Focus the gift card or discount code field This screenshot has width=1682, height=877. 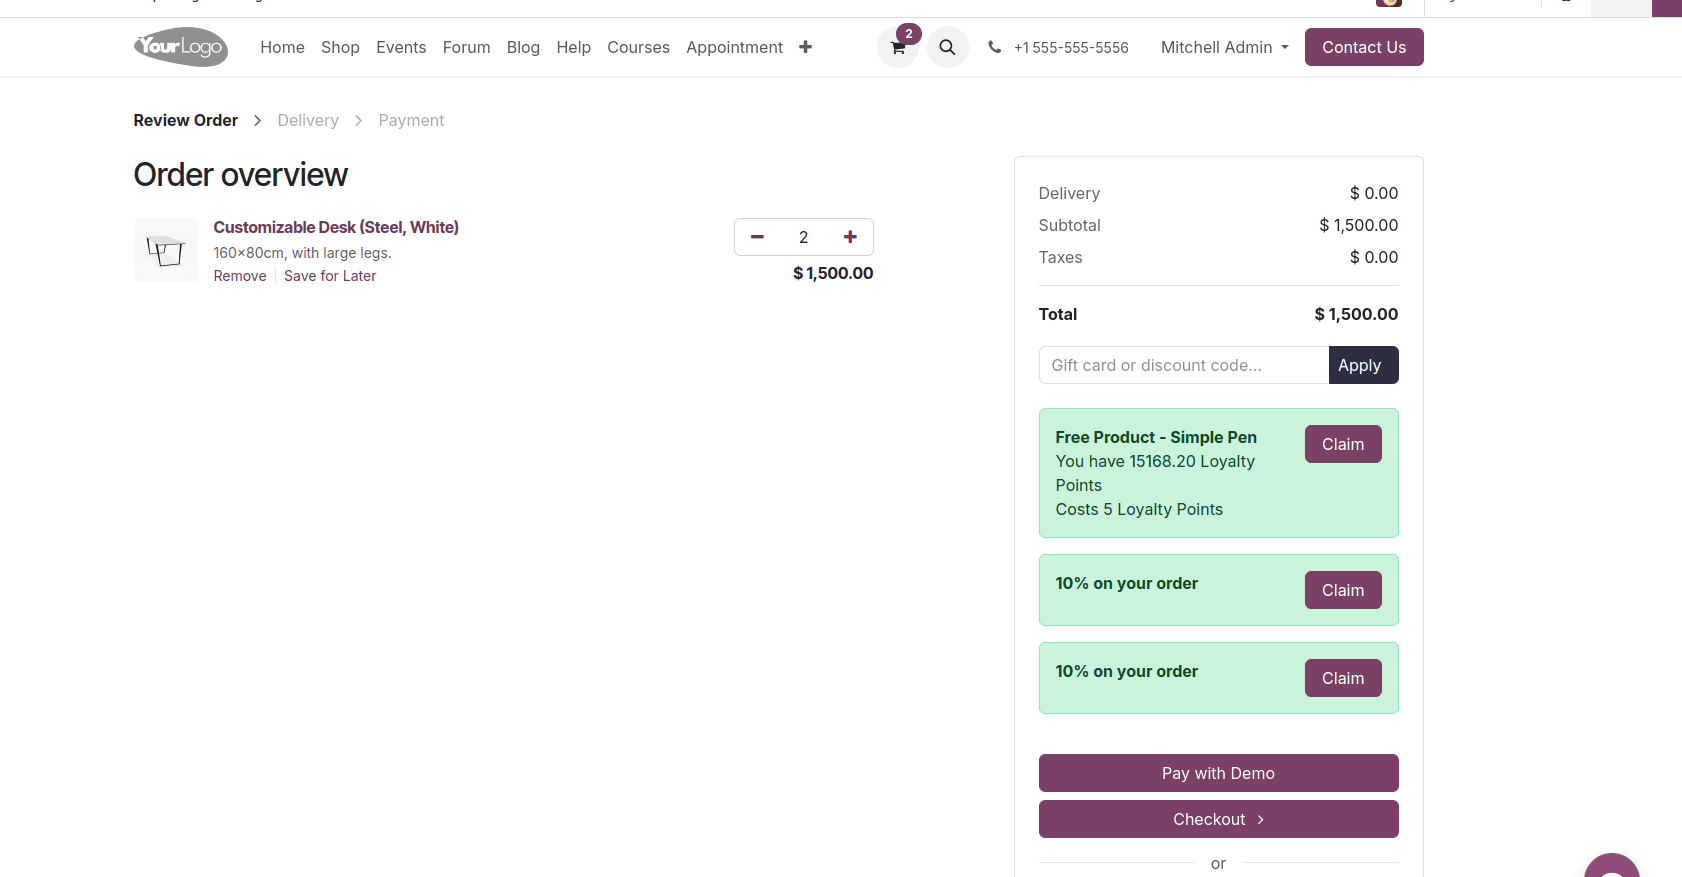click(1184, 365)
